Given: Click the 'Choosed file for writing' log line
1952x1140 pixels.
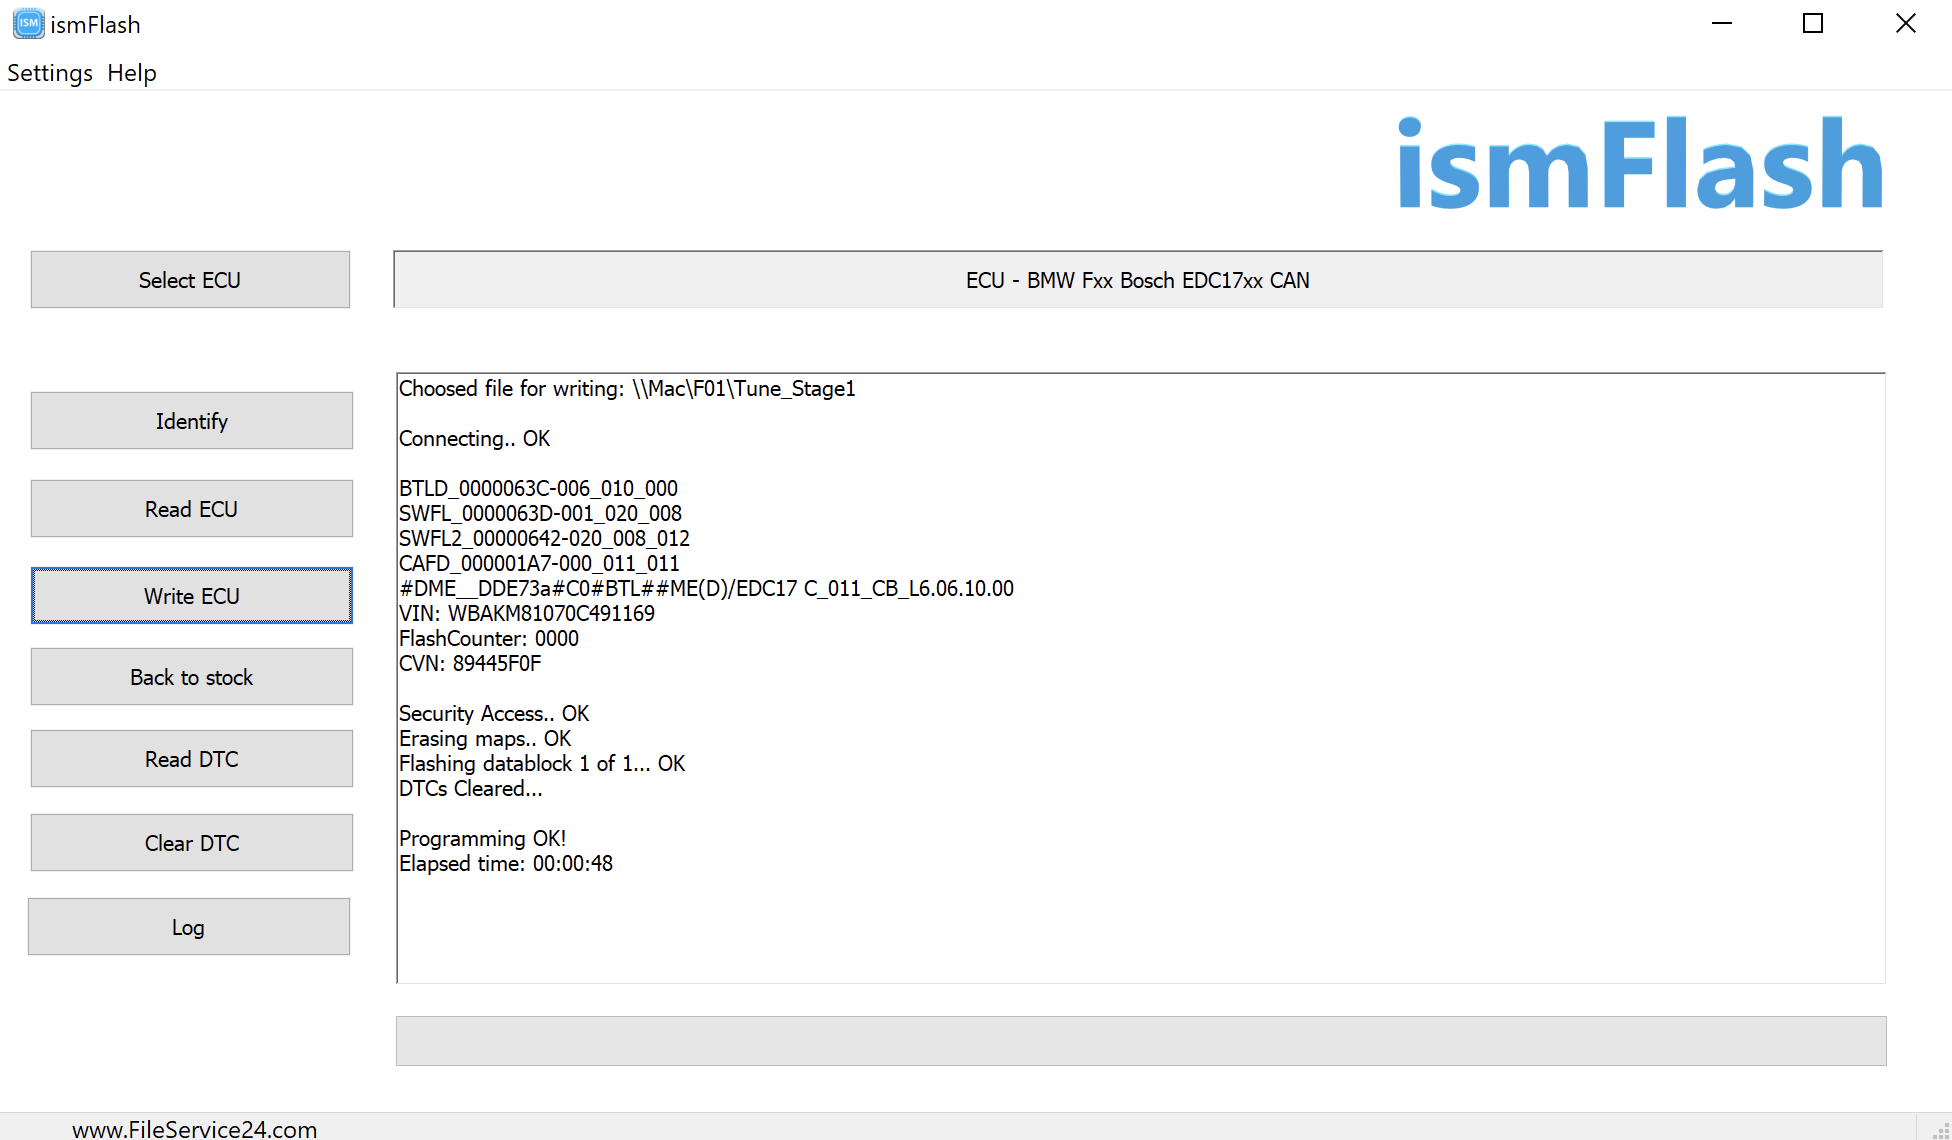Looking at the screenshot, I should 627,389.
